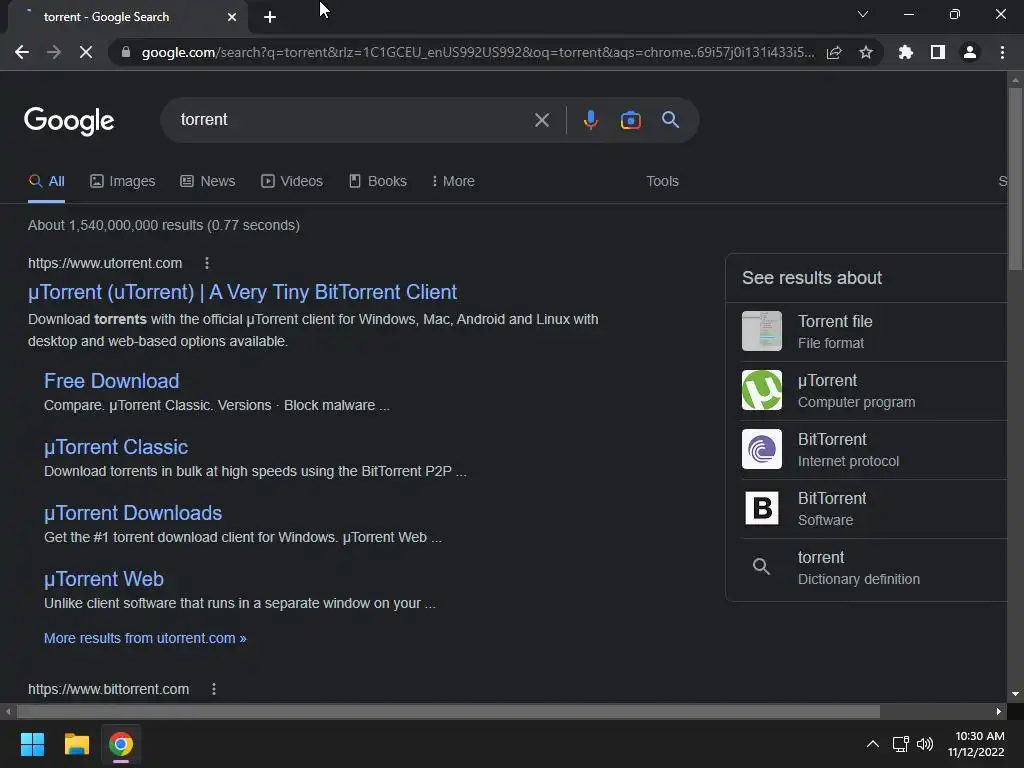Click the https://www.utorrent.com URL text

pyautogui.click(x=105, y=263)
